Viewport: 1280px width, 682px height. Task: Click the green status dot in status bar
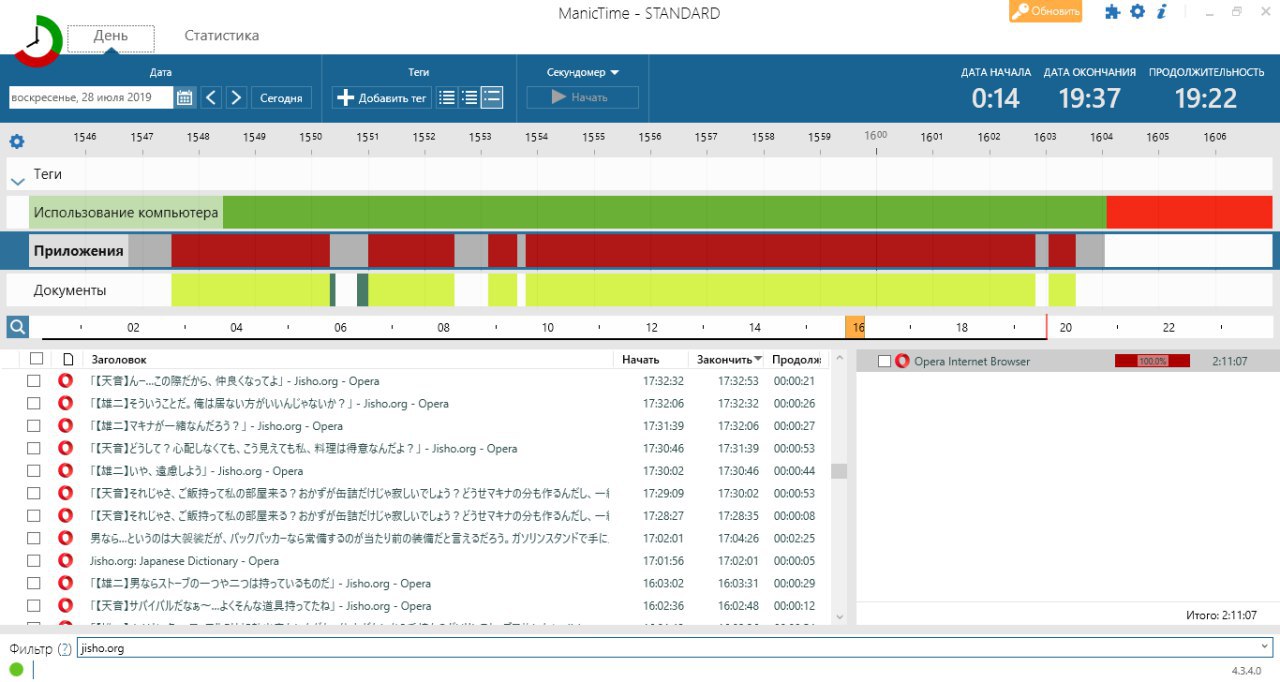pos(16,669)
